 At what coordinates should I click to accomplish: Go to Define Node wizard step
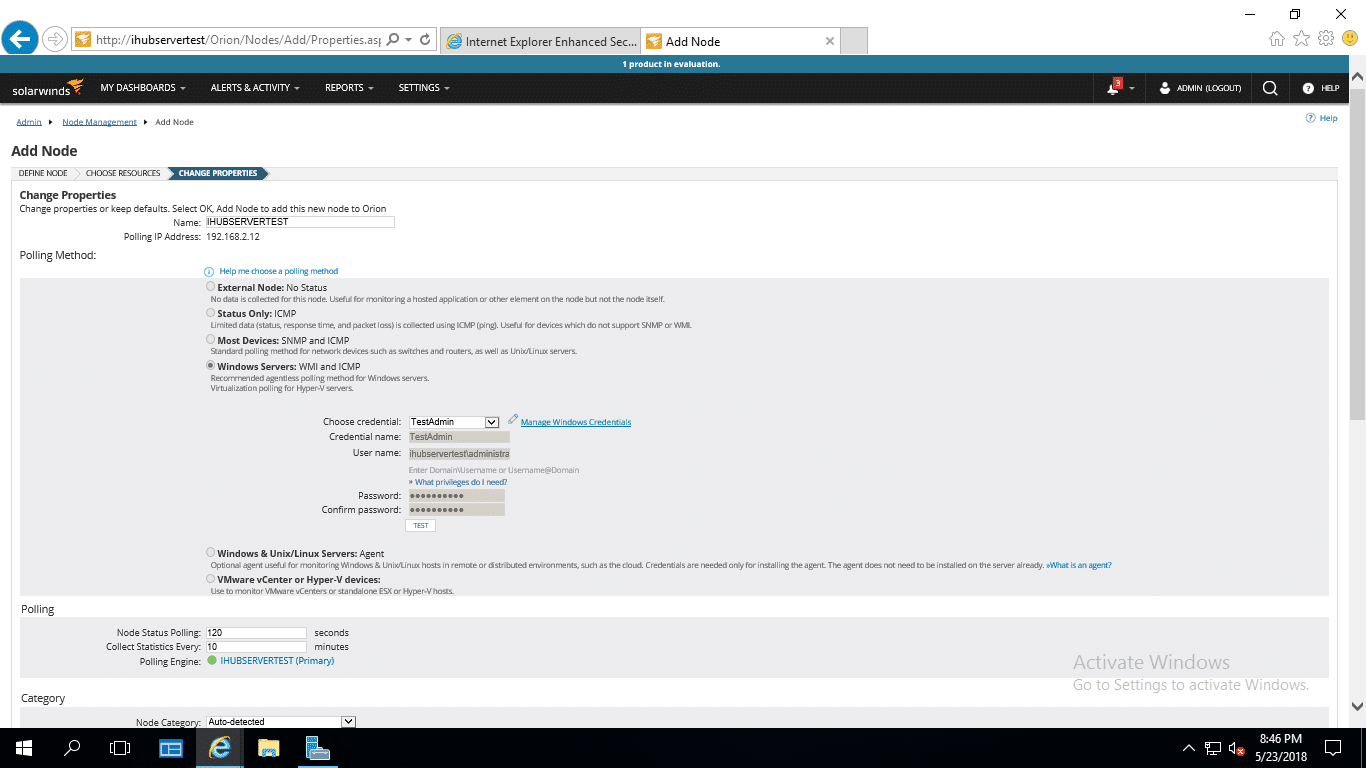click(43, 173)
